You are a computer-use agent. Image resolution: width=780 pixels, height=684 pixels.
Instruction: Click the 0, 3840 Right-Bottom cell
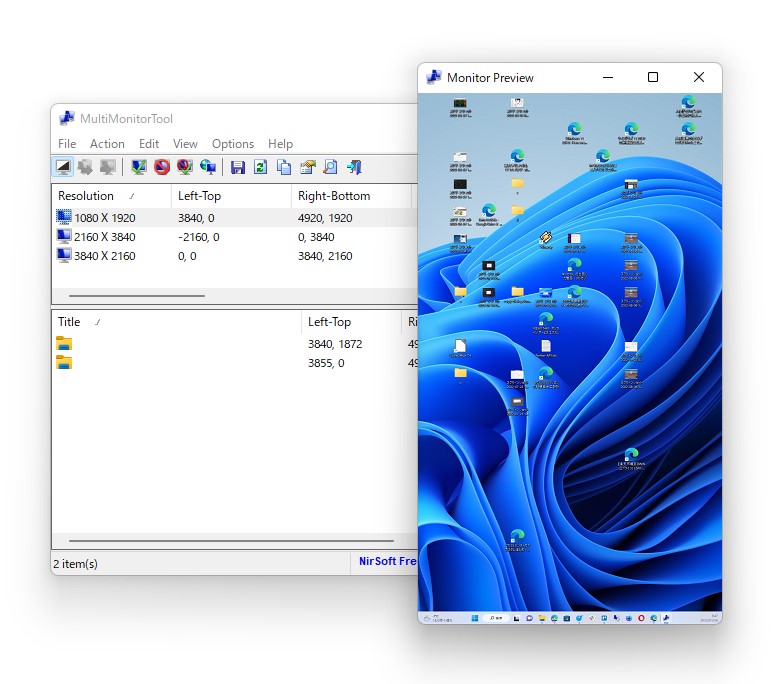pyautogui.click(x=316, y=237)
